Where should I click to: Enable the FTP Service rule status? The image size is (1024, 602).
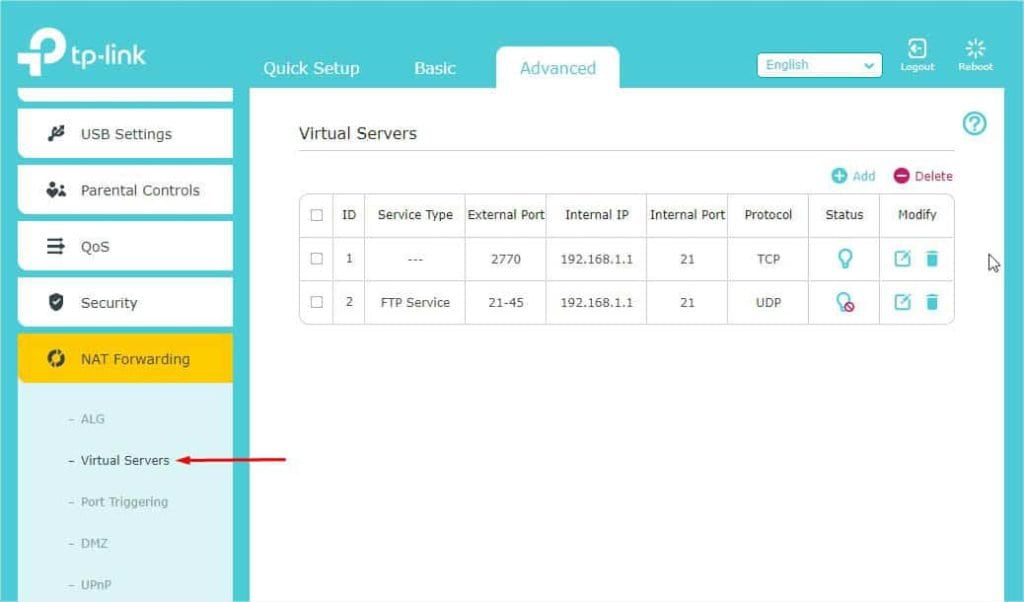(x=843, y=302)
